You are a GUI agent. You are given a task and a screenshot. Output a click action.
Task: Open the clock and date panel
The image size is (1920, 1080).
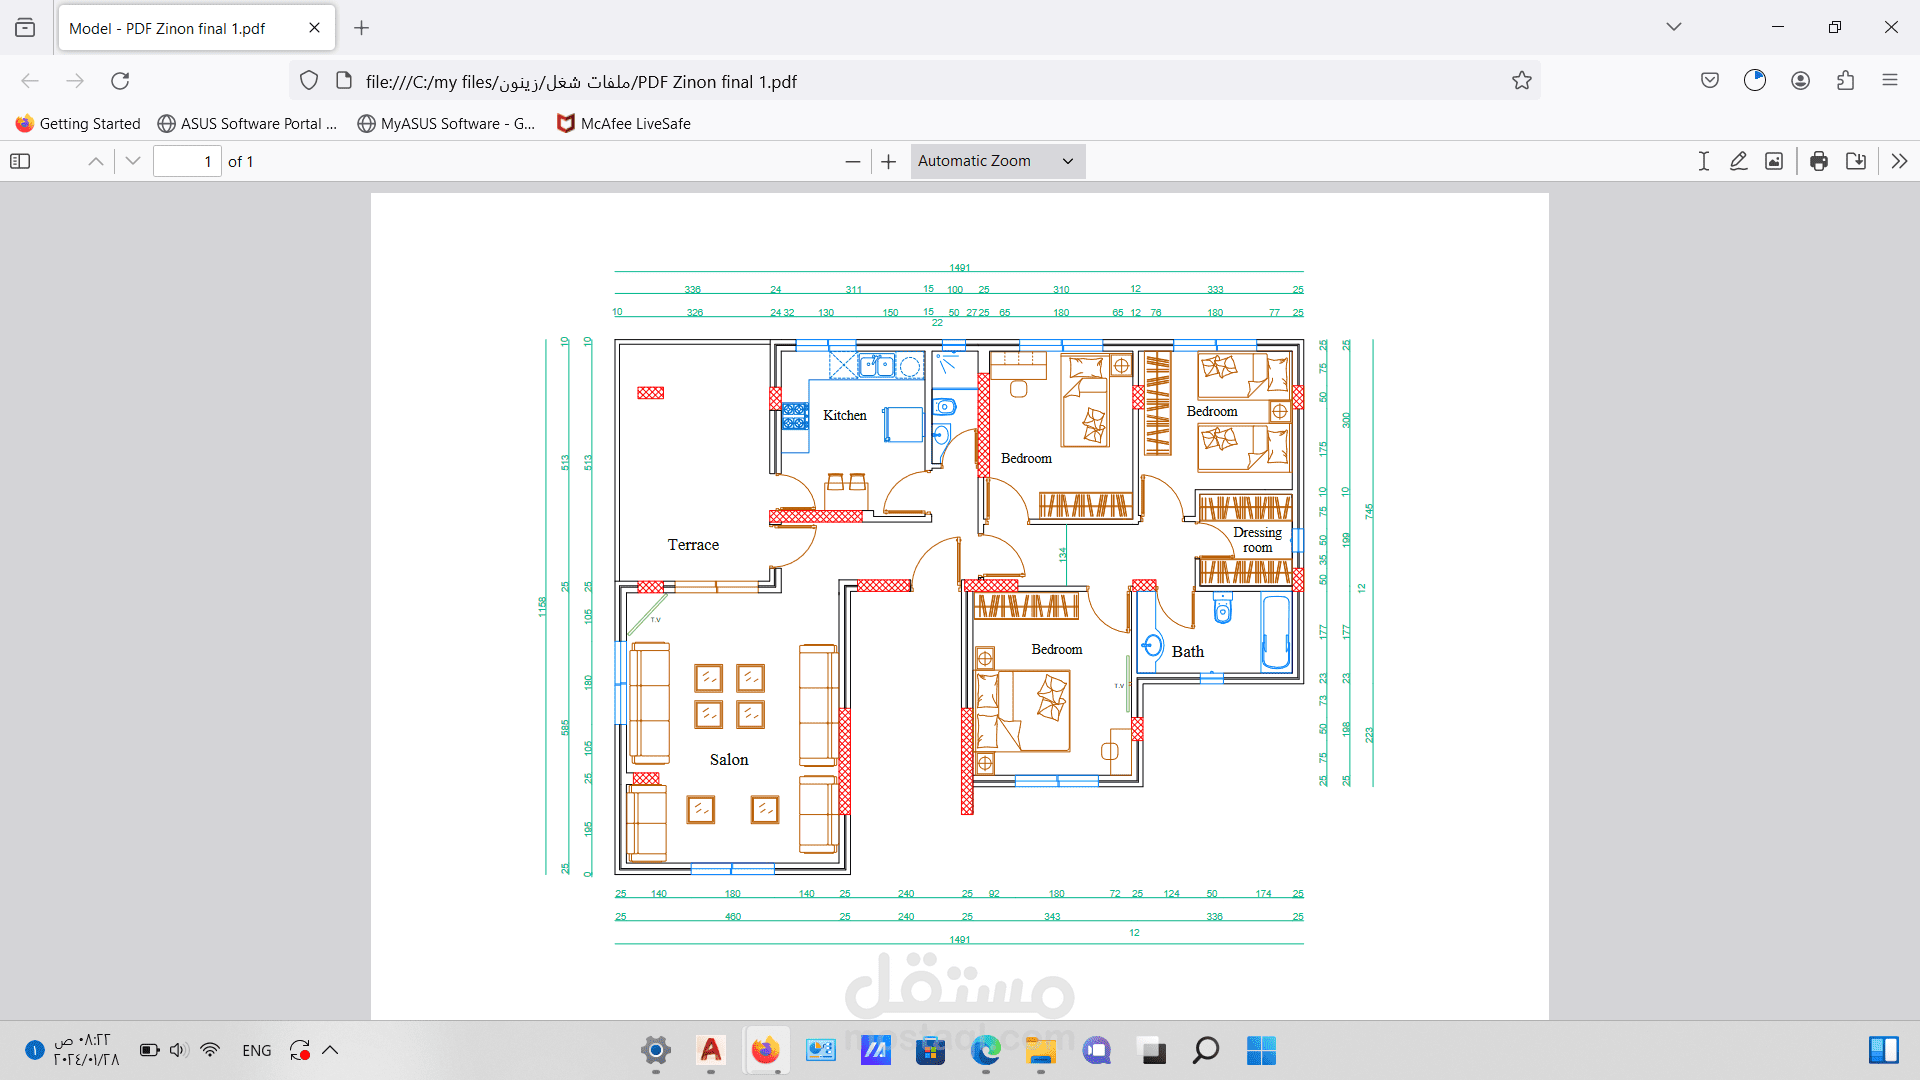coord(86,1050)
